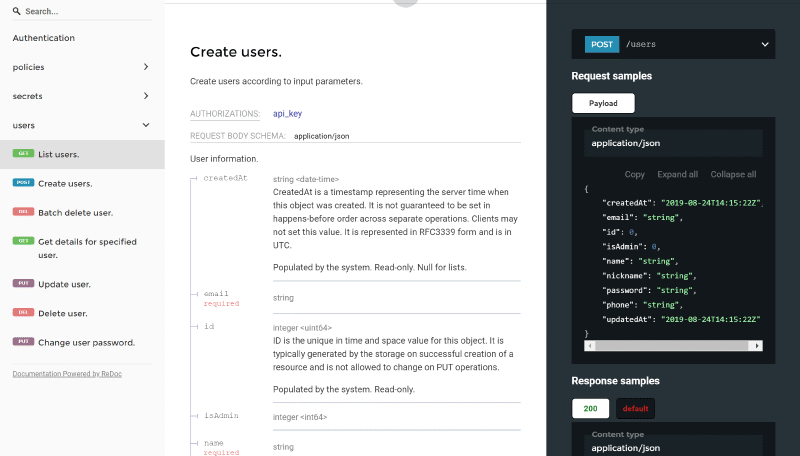The image size is (800, 456).
Task: Expand all request sample fields
Action: [677, 174]
